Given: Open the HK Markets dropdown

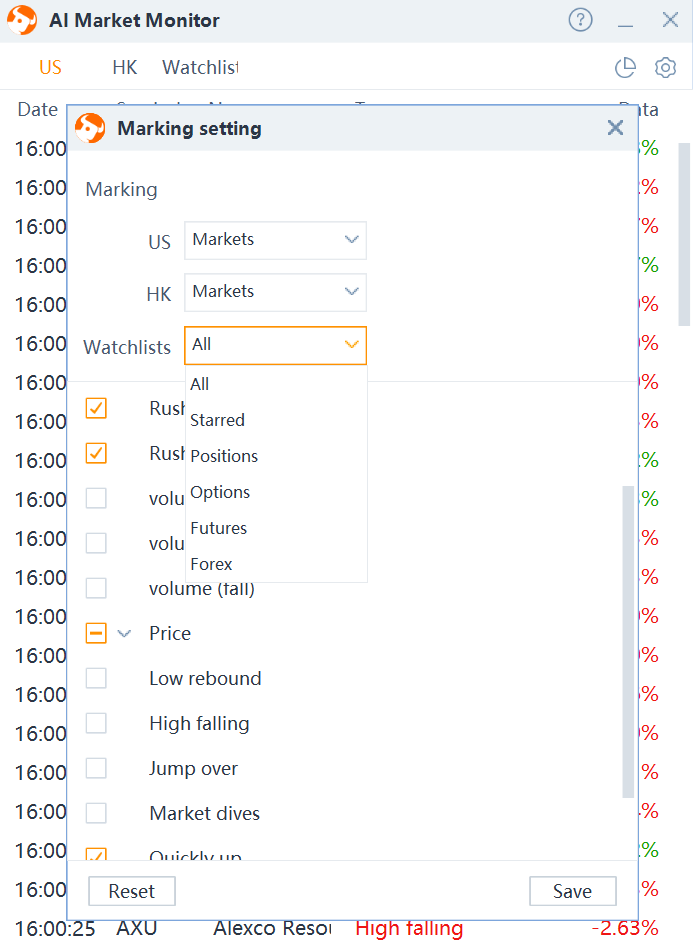Looking at the screenshot, I should (275, 292).
